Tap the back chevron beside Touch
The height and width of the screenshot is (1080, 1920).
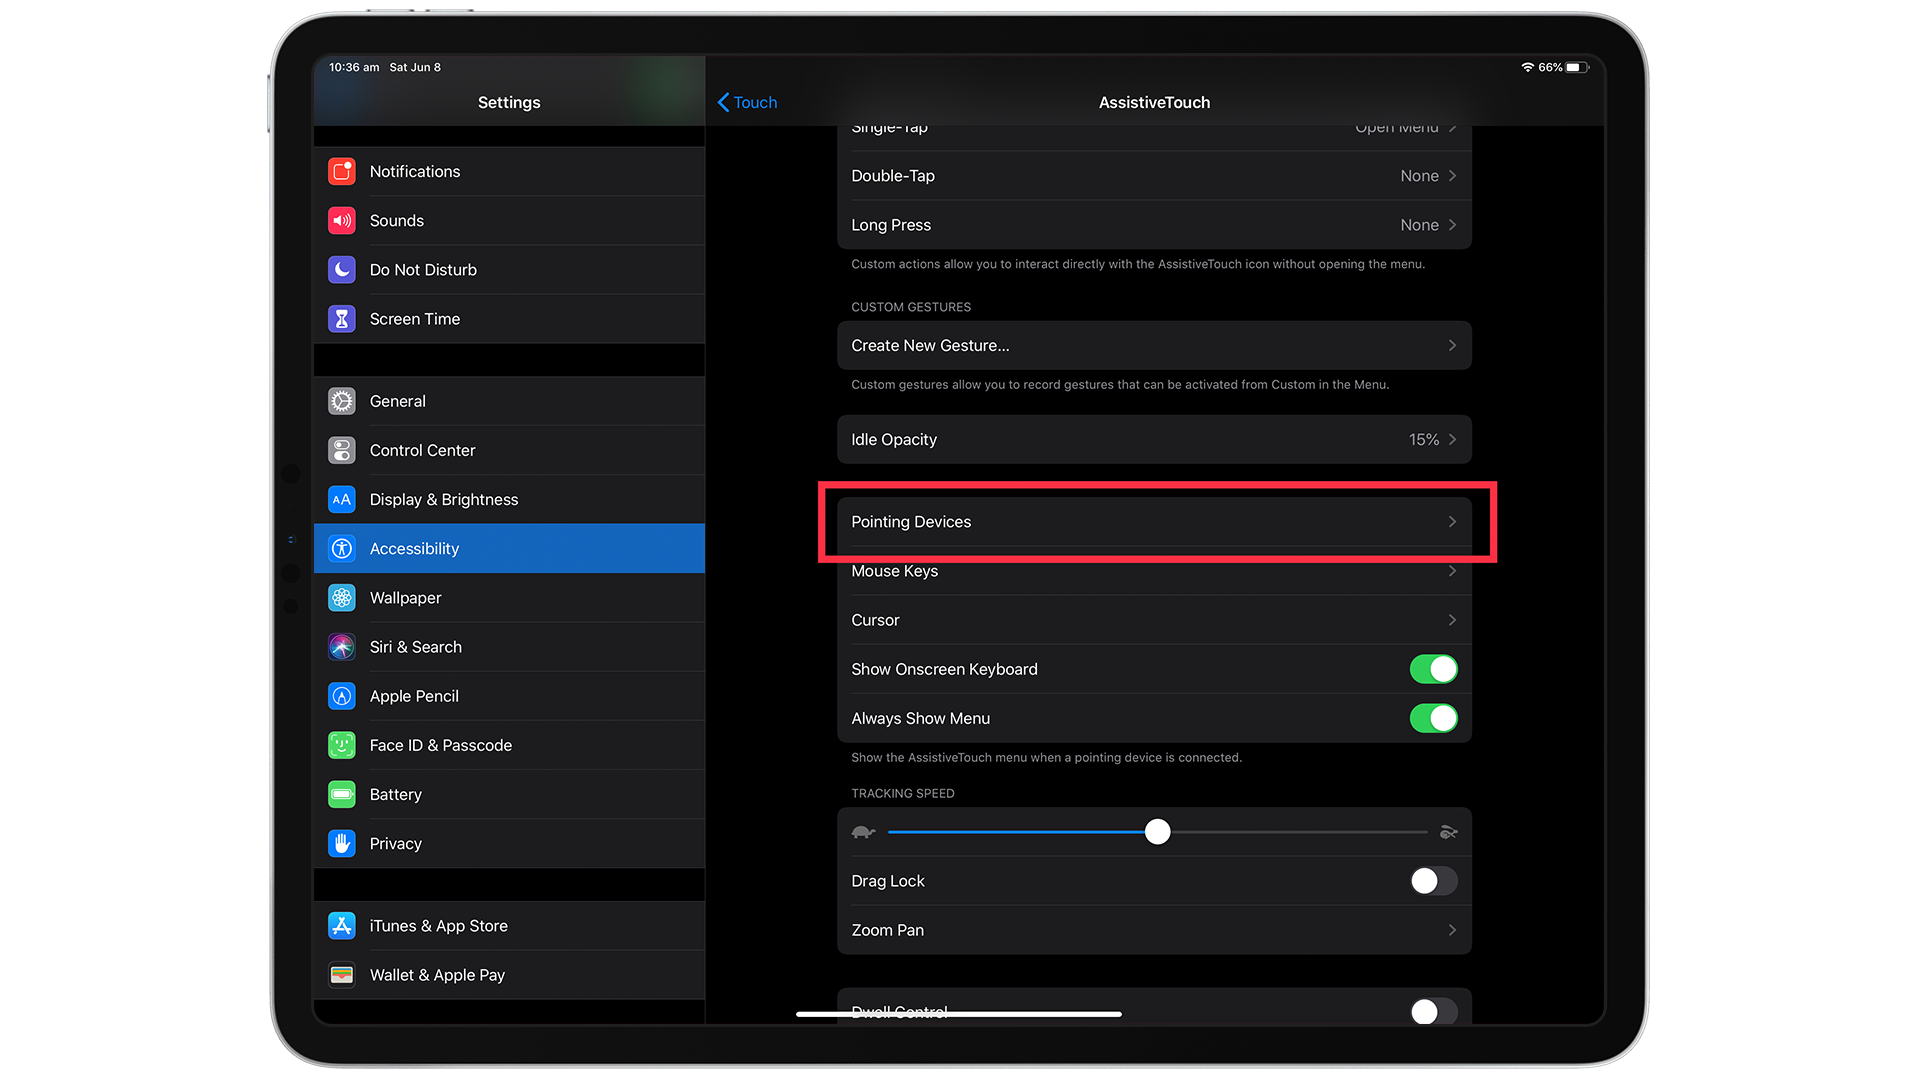point(723,102)
